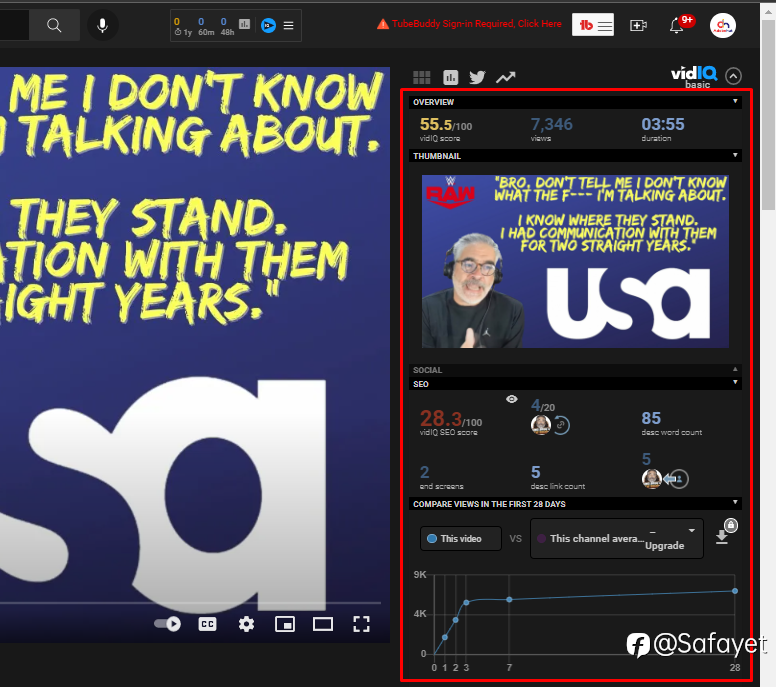Click the circular link icon next to 4/20
The width and height of the screenshot is (776, 687).
coord(561,425)
